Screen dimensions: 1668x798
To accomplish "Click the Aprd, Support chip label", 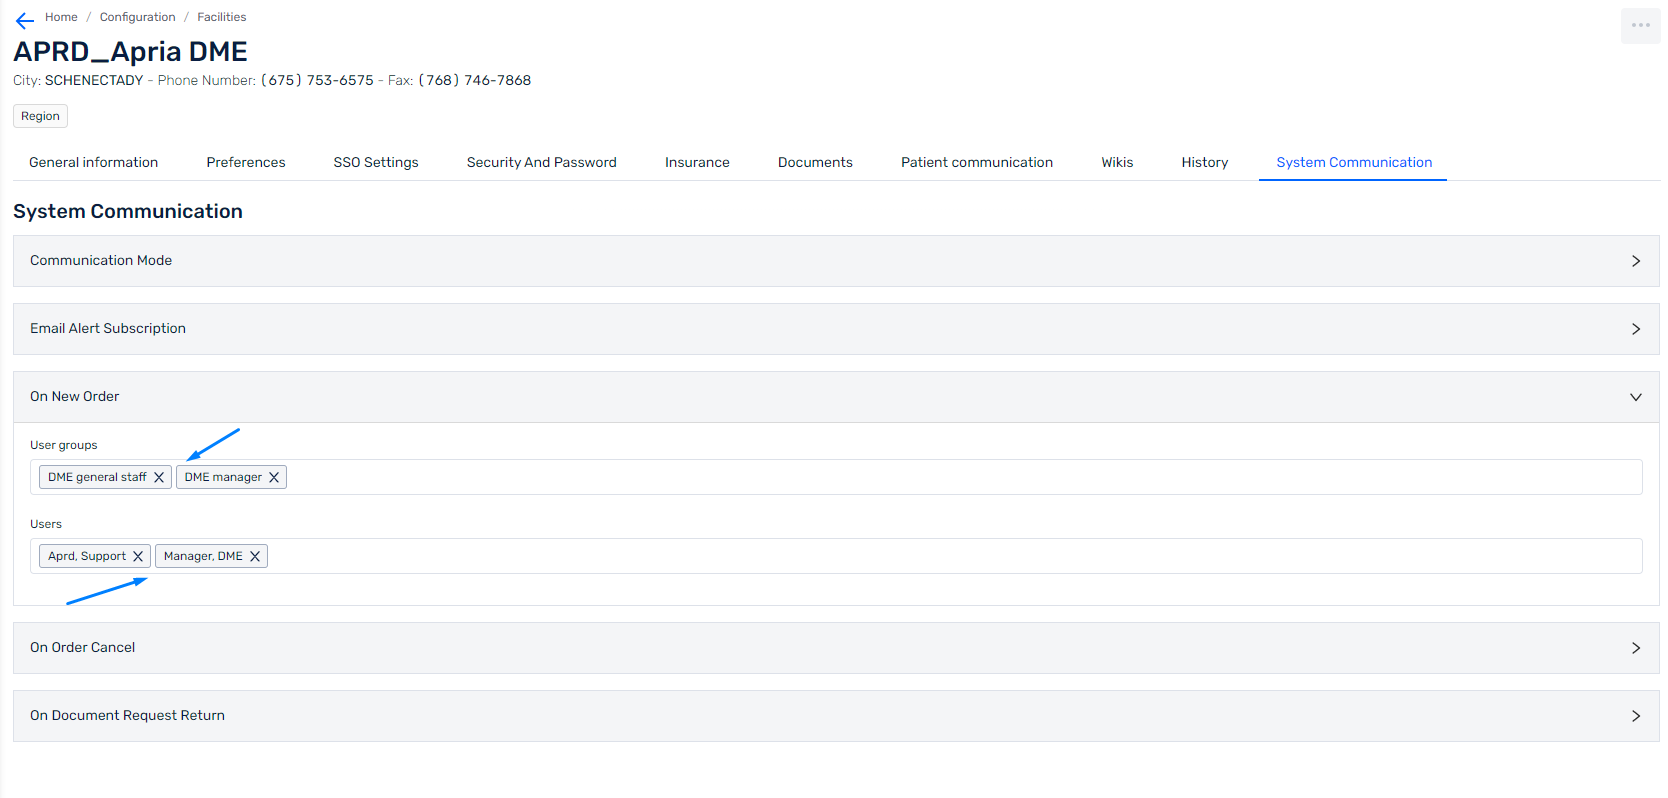I will pos(87,556).
